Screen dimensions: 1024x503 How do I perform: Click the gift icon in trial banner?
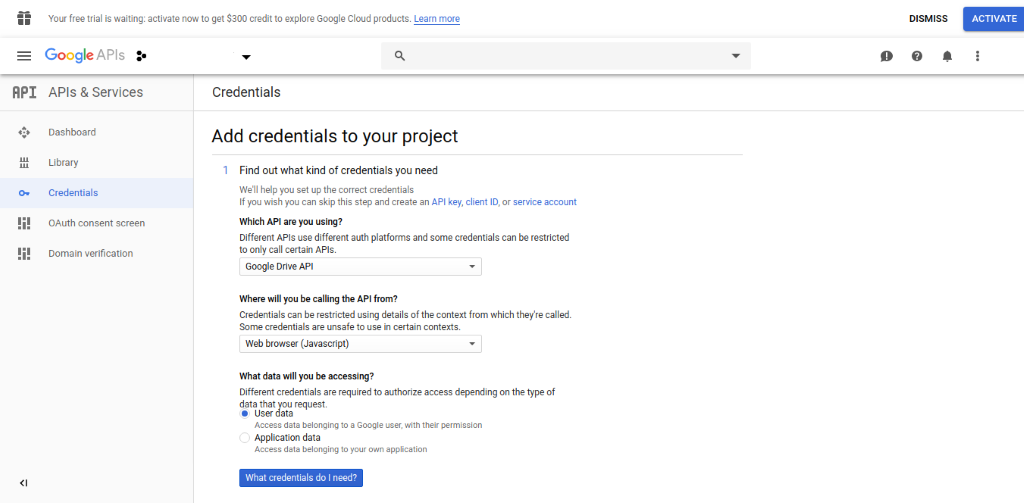coord(24,18)
